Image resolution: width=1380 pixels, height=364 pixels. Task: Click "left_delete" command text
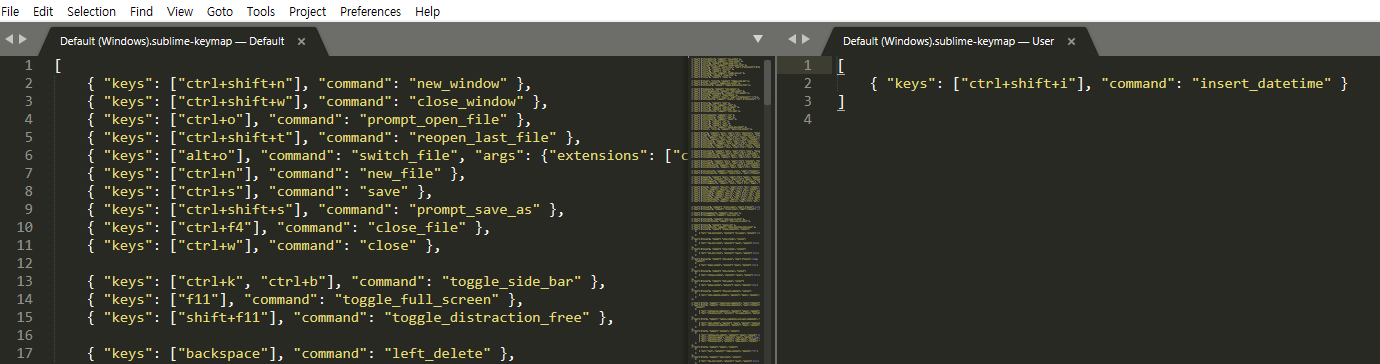[443, 353]
